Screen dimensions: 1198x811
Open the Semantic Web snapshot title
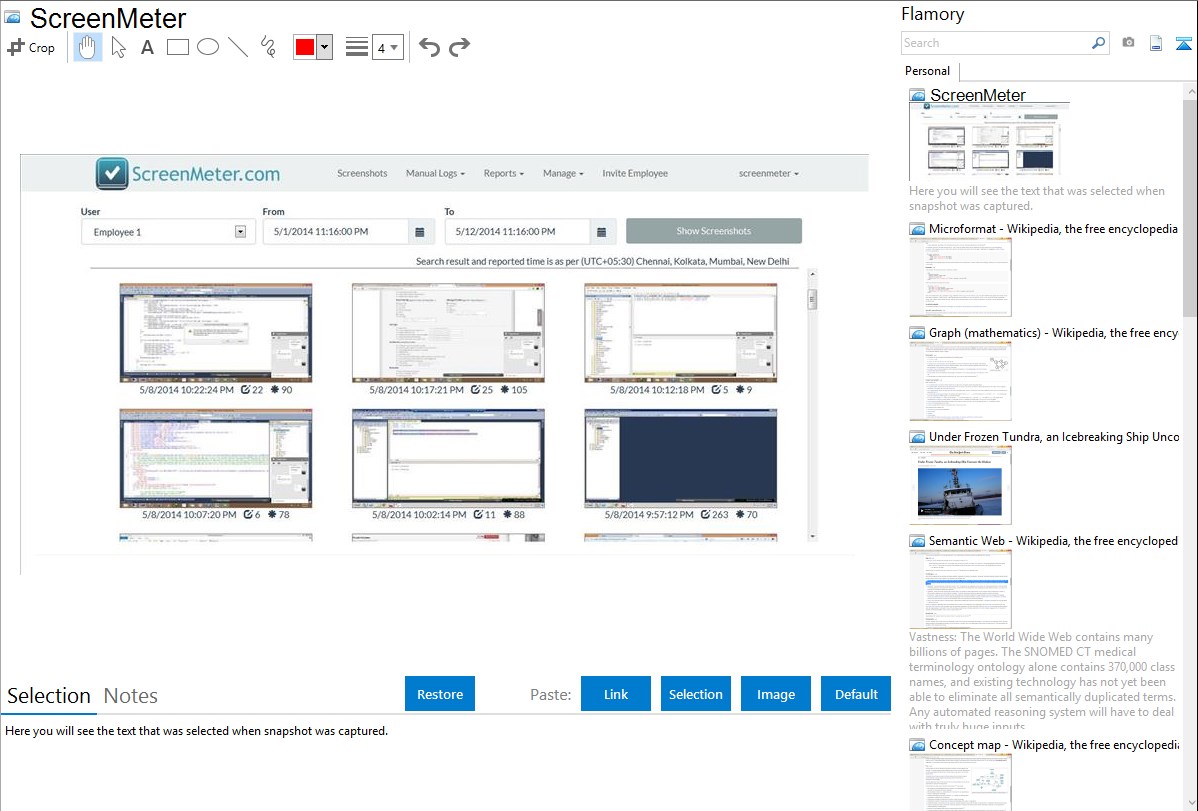(1053, 540)
